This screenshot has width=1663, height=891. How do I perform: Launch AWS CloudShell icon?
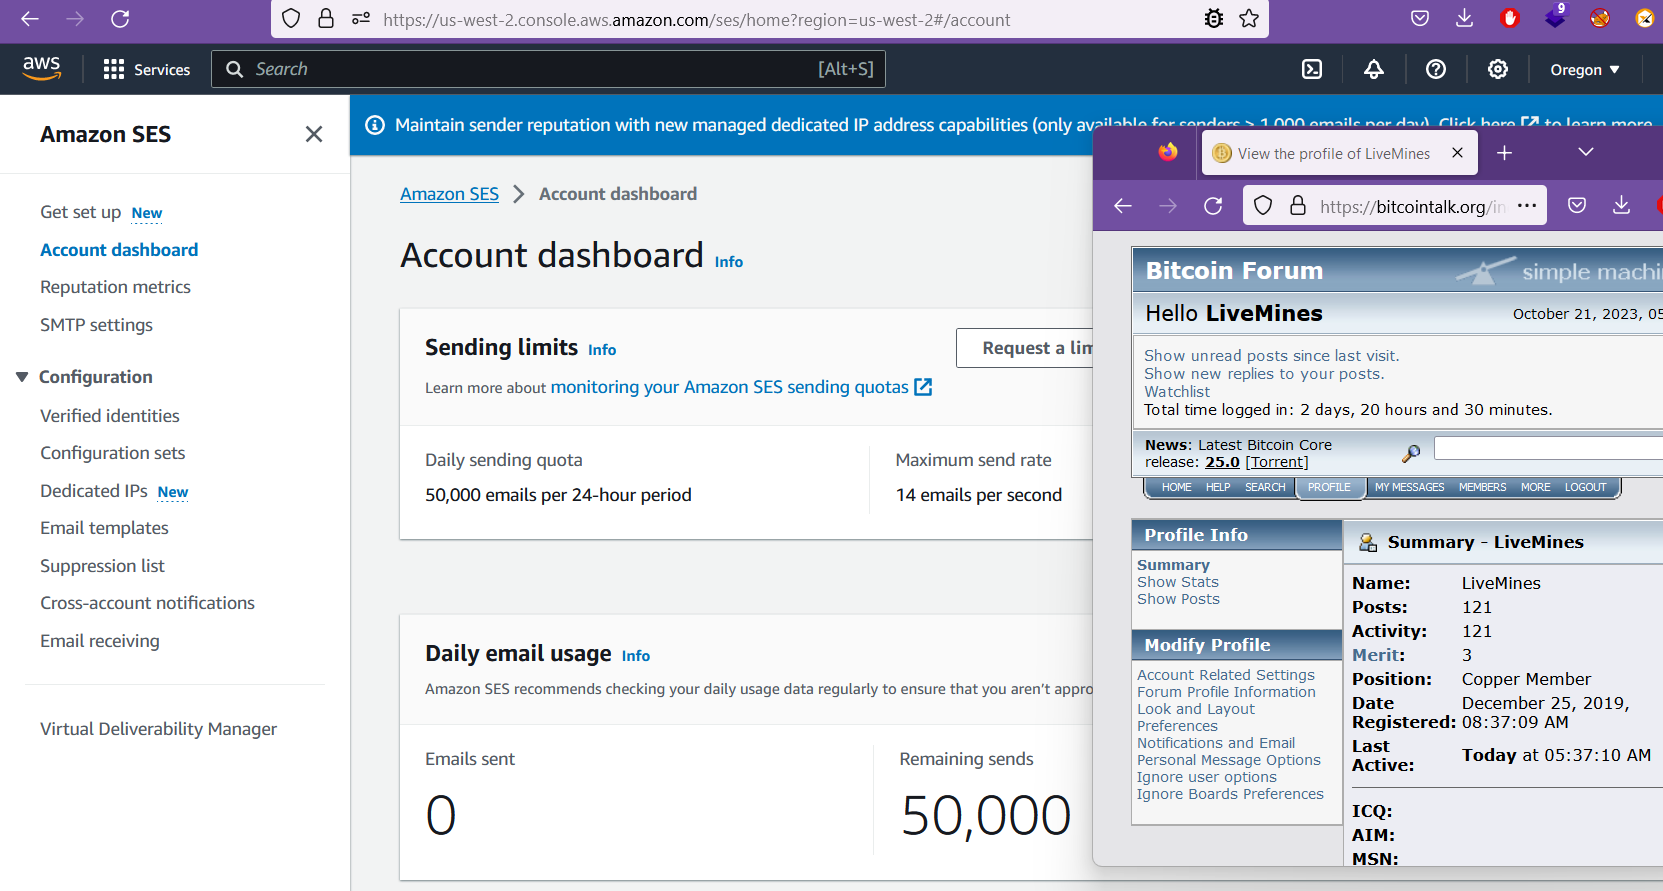pos(1312,69)
